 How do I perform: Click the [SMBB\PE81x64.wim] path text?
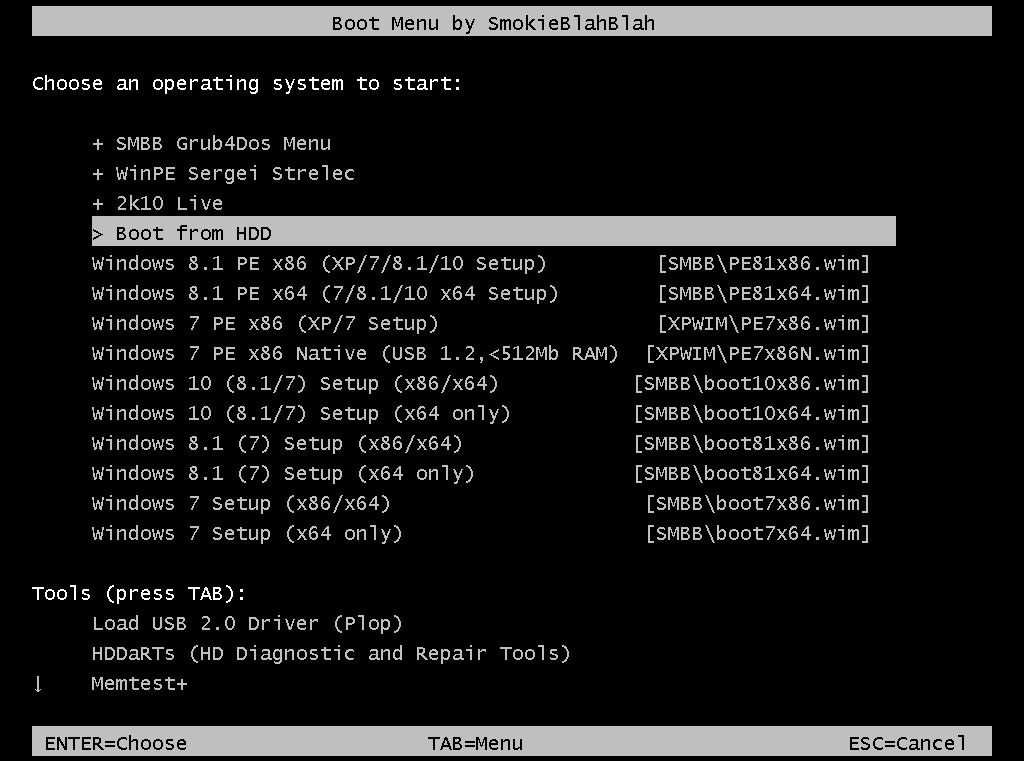coord(763,294)
